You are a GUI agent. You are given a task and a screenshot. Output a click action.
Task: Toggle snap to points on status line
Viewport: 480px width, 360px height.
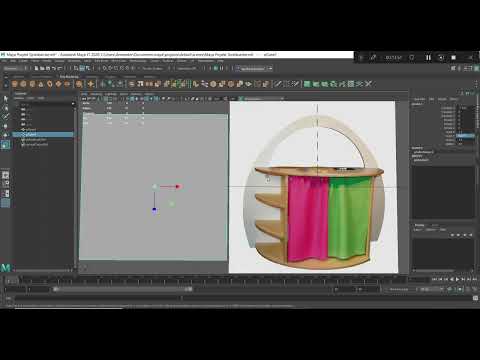[x=116, y=68]
